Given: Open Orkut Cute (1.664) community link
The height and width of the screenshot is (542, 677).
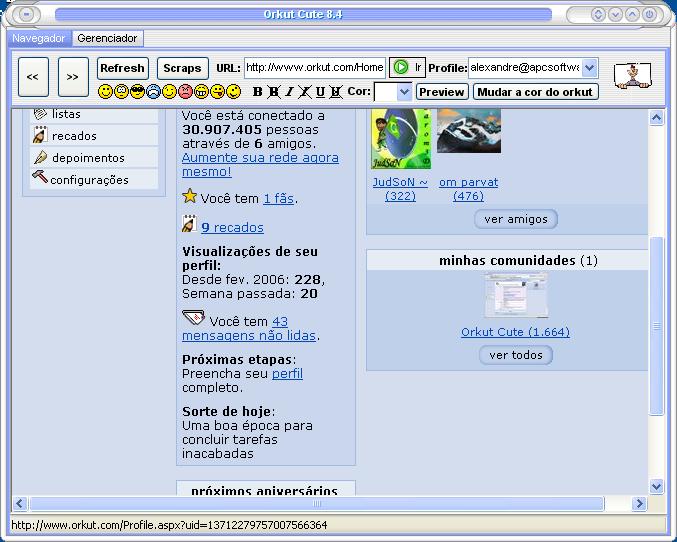Looking at the screenshot, I should click(516, 332).
